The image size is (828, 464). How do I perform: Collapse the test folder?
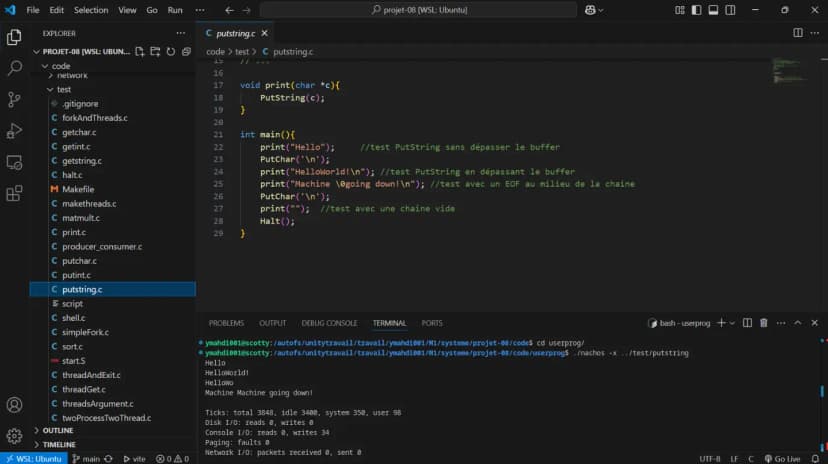tap(50, 90)
